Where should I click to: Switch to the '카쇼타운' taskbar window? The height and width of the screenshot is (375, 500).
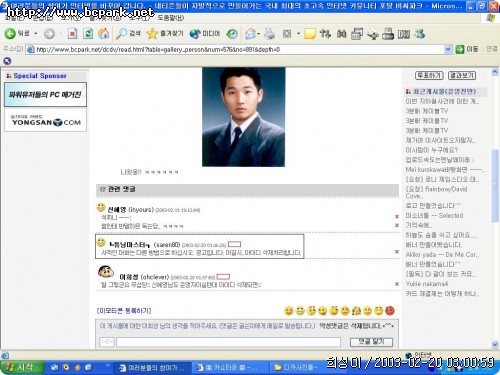point(230,368)
